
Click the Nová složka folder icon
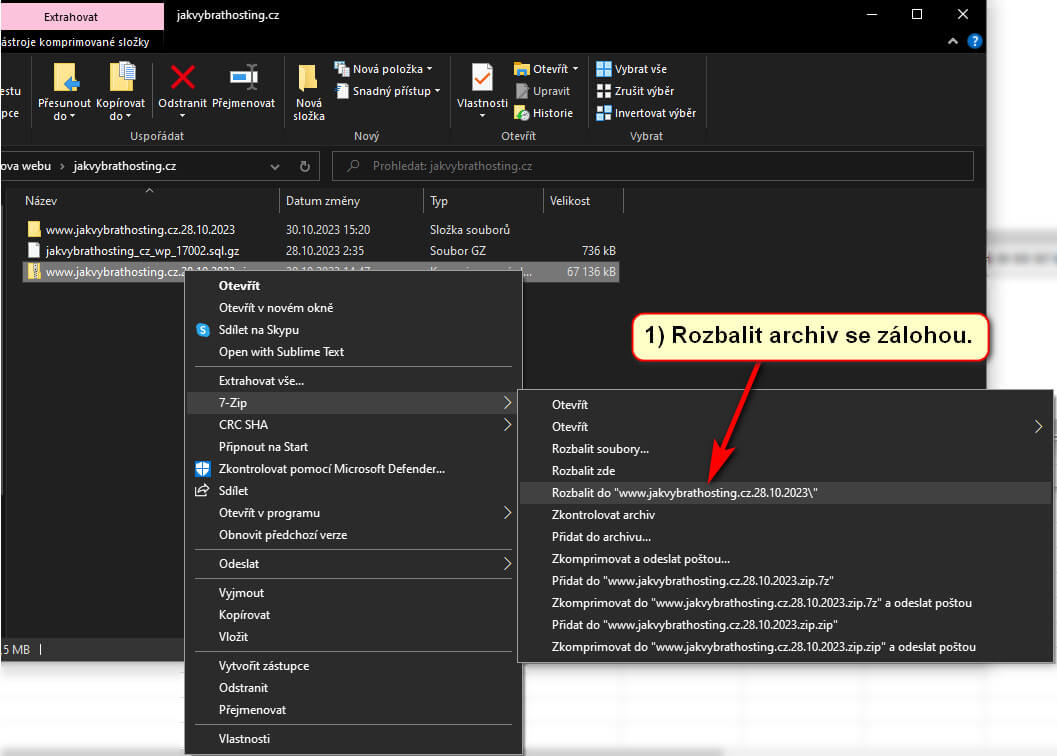pos(308,78)
